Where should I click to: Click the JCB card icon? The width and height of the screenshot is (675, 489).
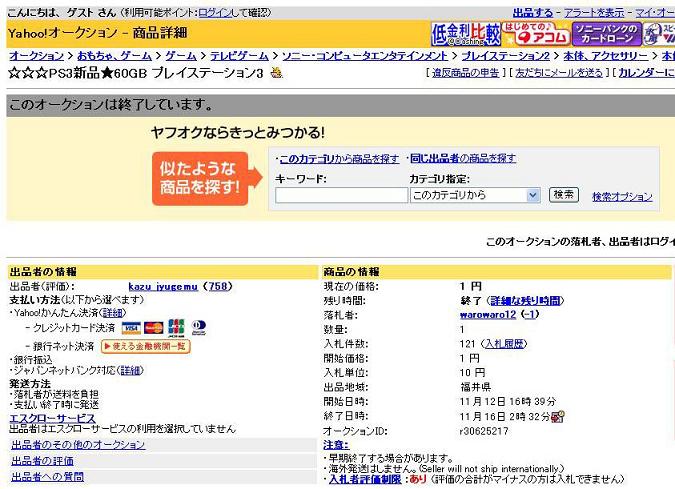[x=176, y=327]
